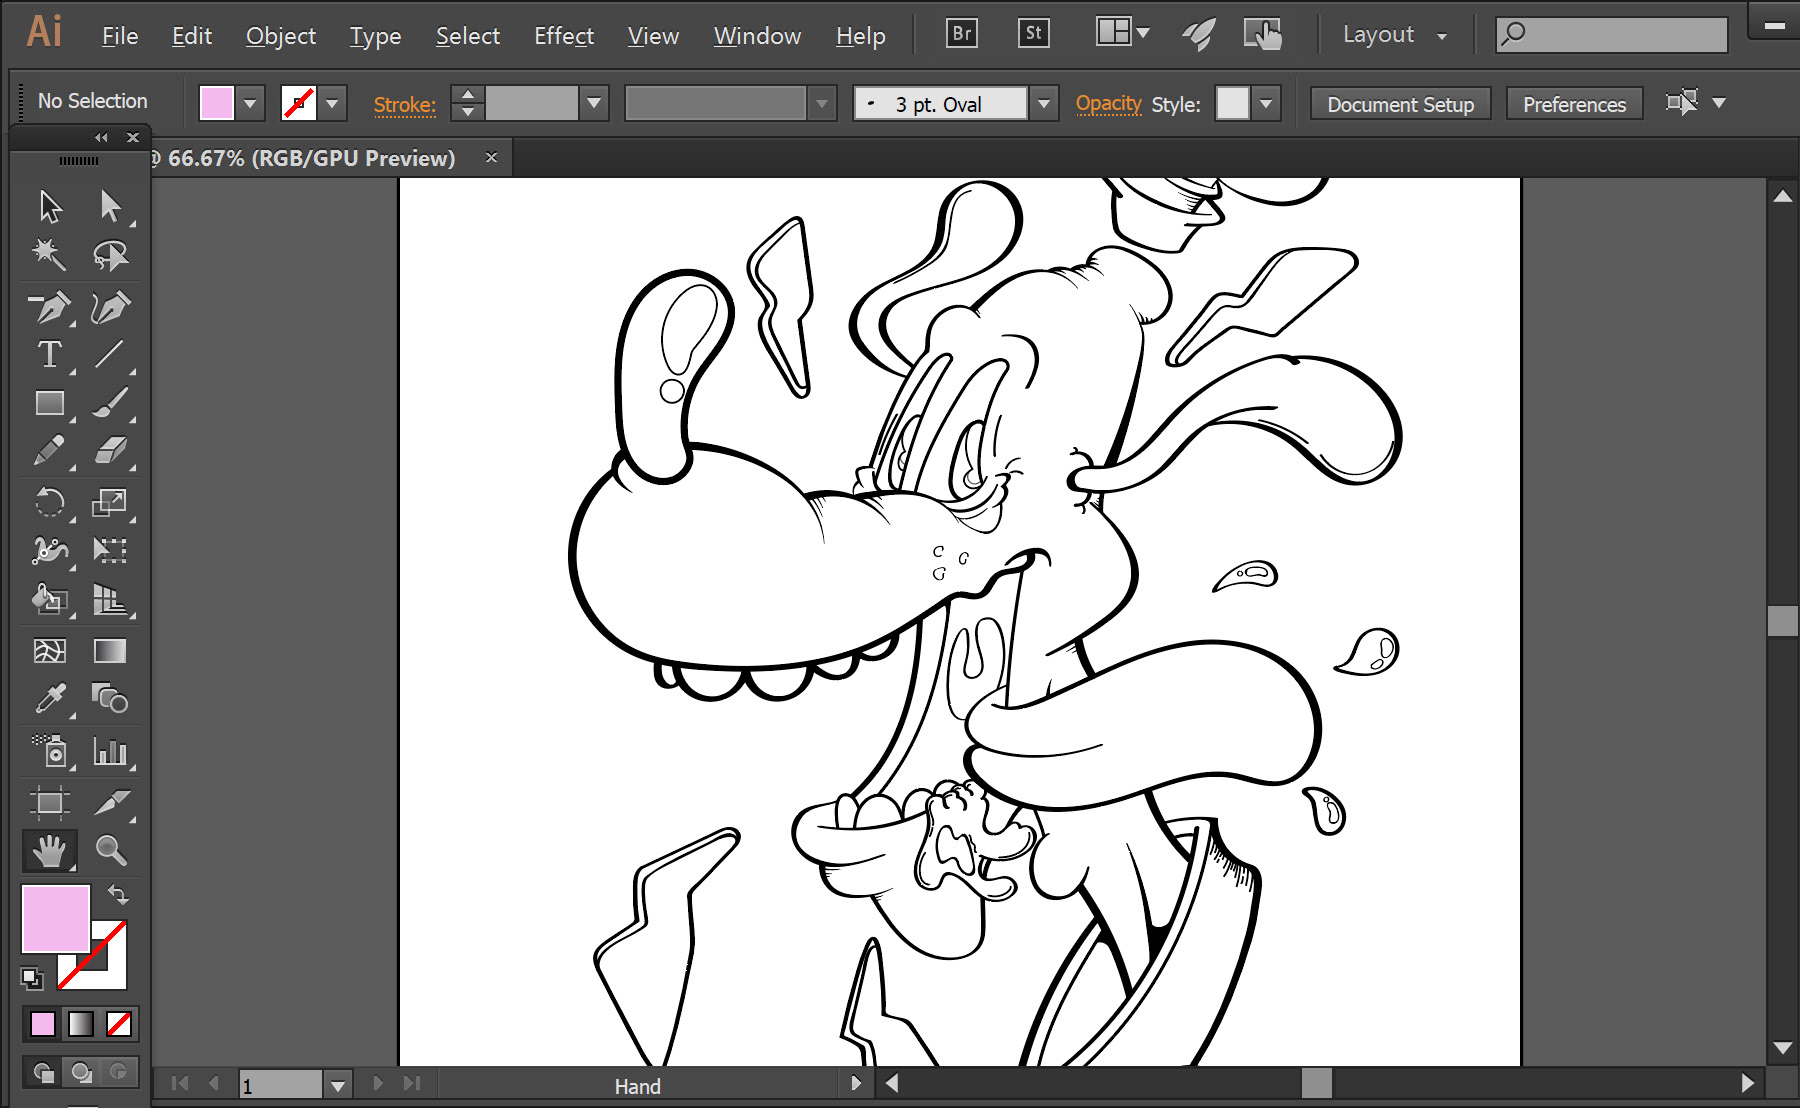The height and width of the screenshot is (1108, 1800).
Task: Select the Column Graph tool
Action: pos(110,751)
